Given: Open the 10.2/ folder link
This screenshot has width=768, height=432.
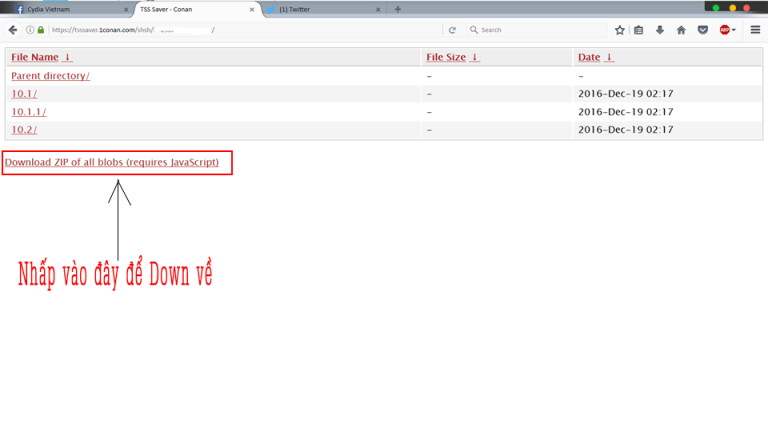Looking at the screenshot, I should pos(24,130).
